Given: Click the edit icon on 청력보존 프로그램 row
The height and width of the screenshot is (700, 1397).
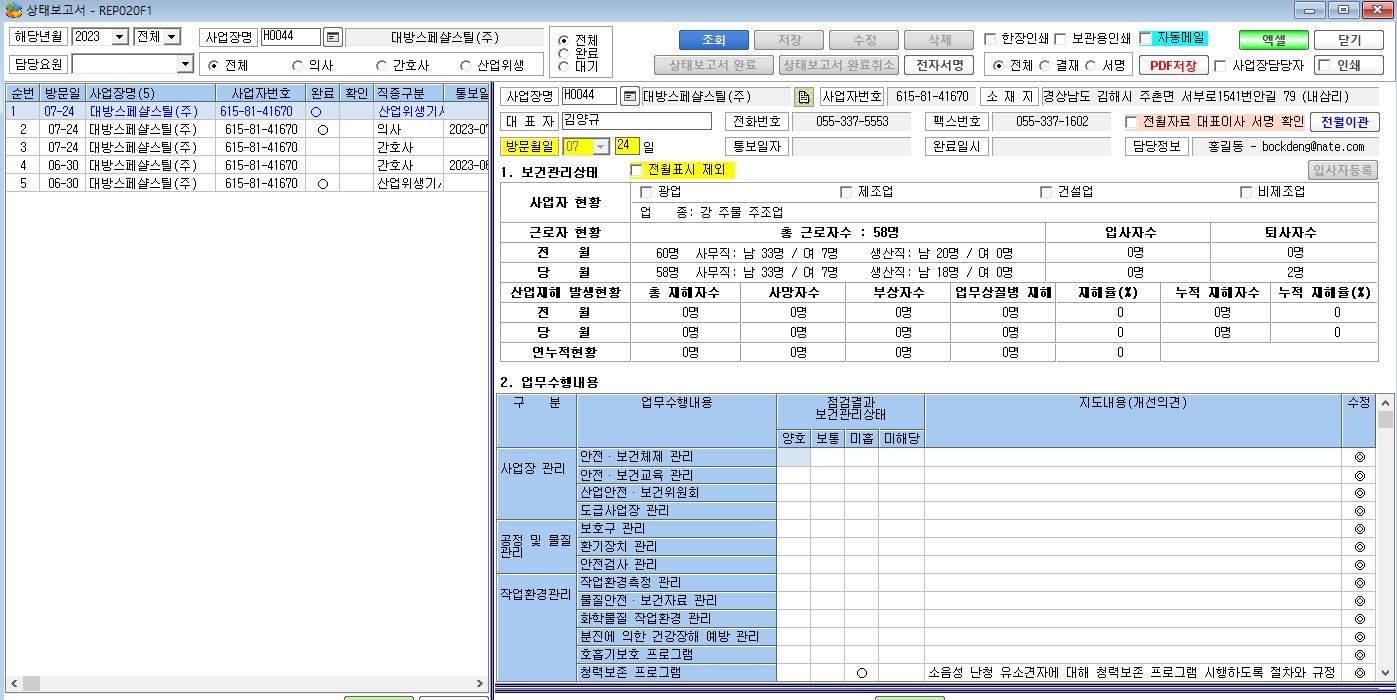Looking at the screenshot, I should 1359,673.
